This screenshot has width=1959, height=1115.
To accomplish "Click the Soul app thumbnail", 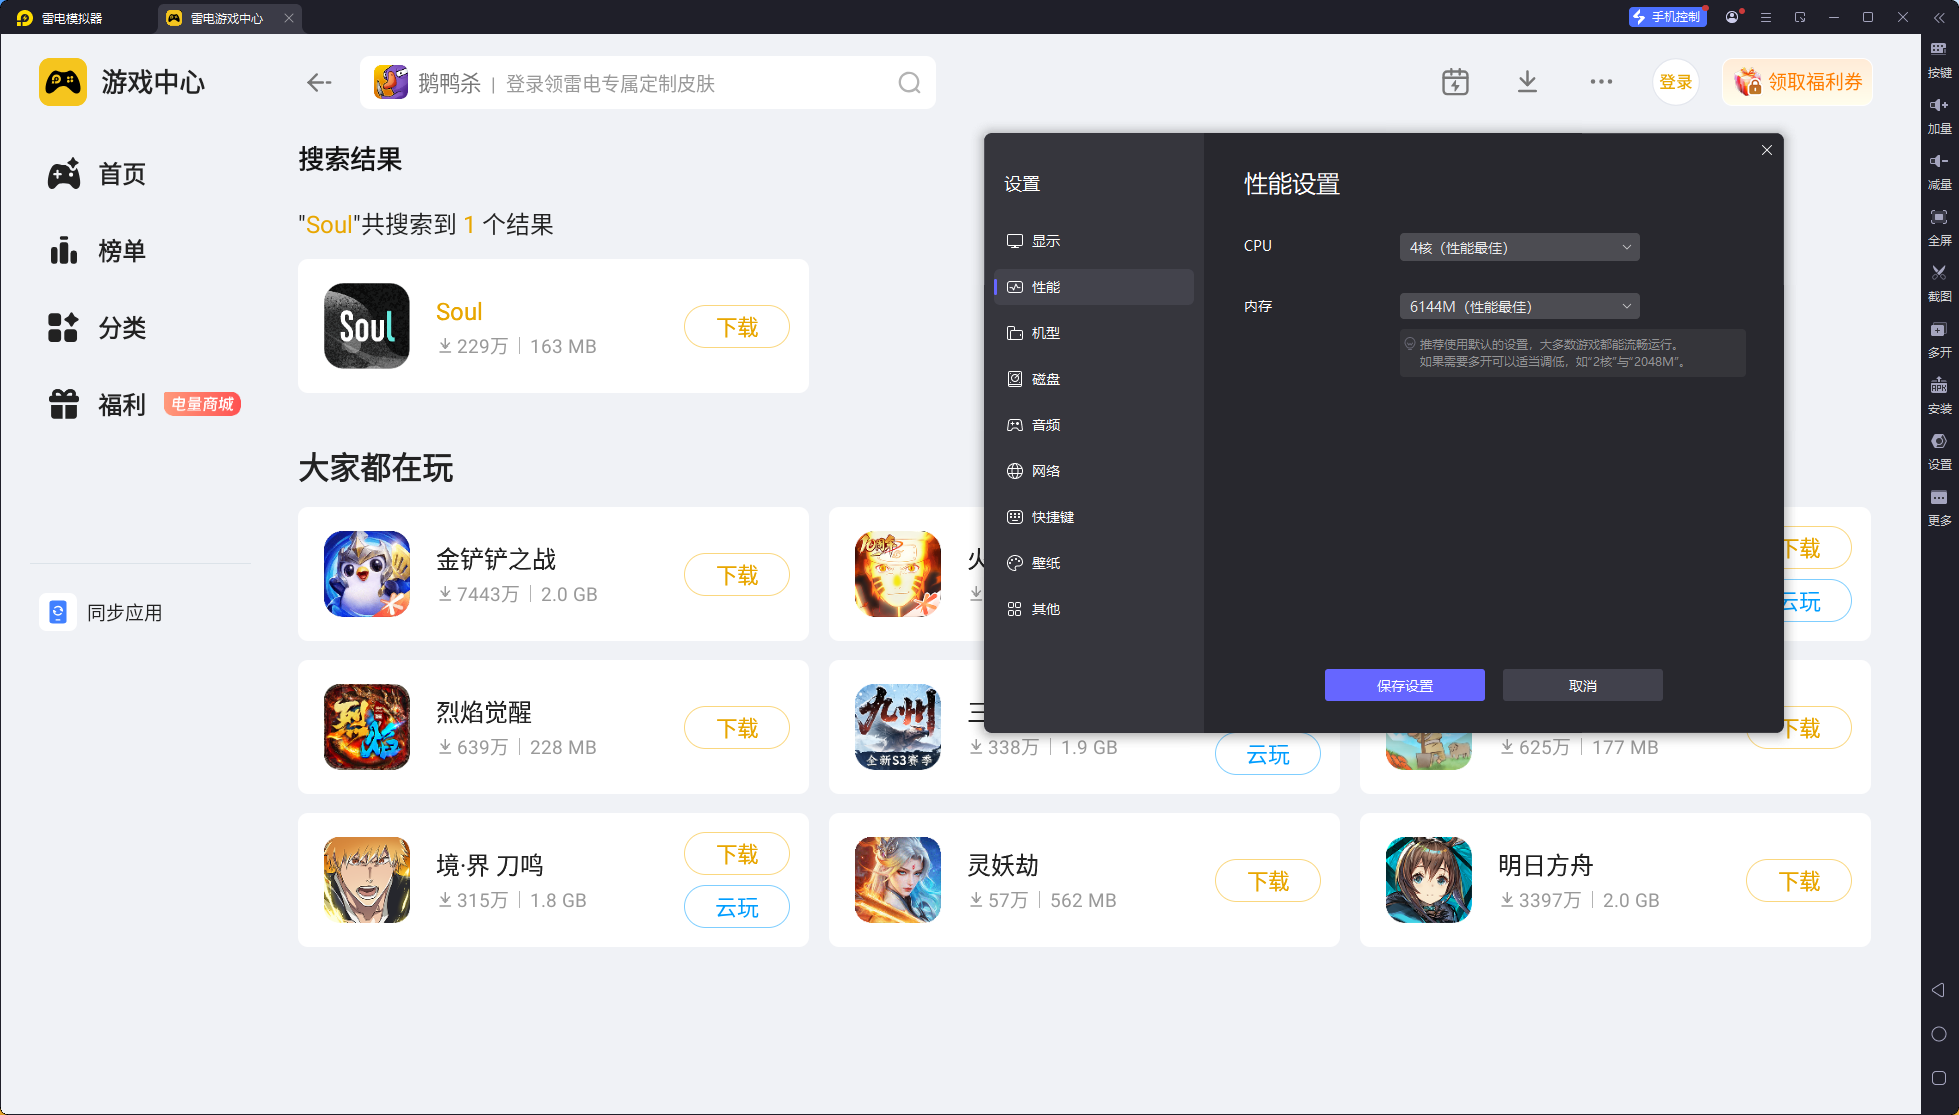I will pyautogui.click(x=367, y=326).
